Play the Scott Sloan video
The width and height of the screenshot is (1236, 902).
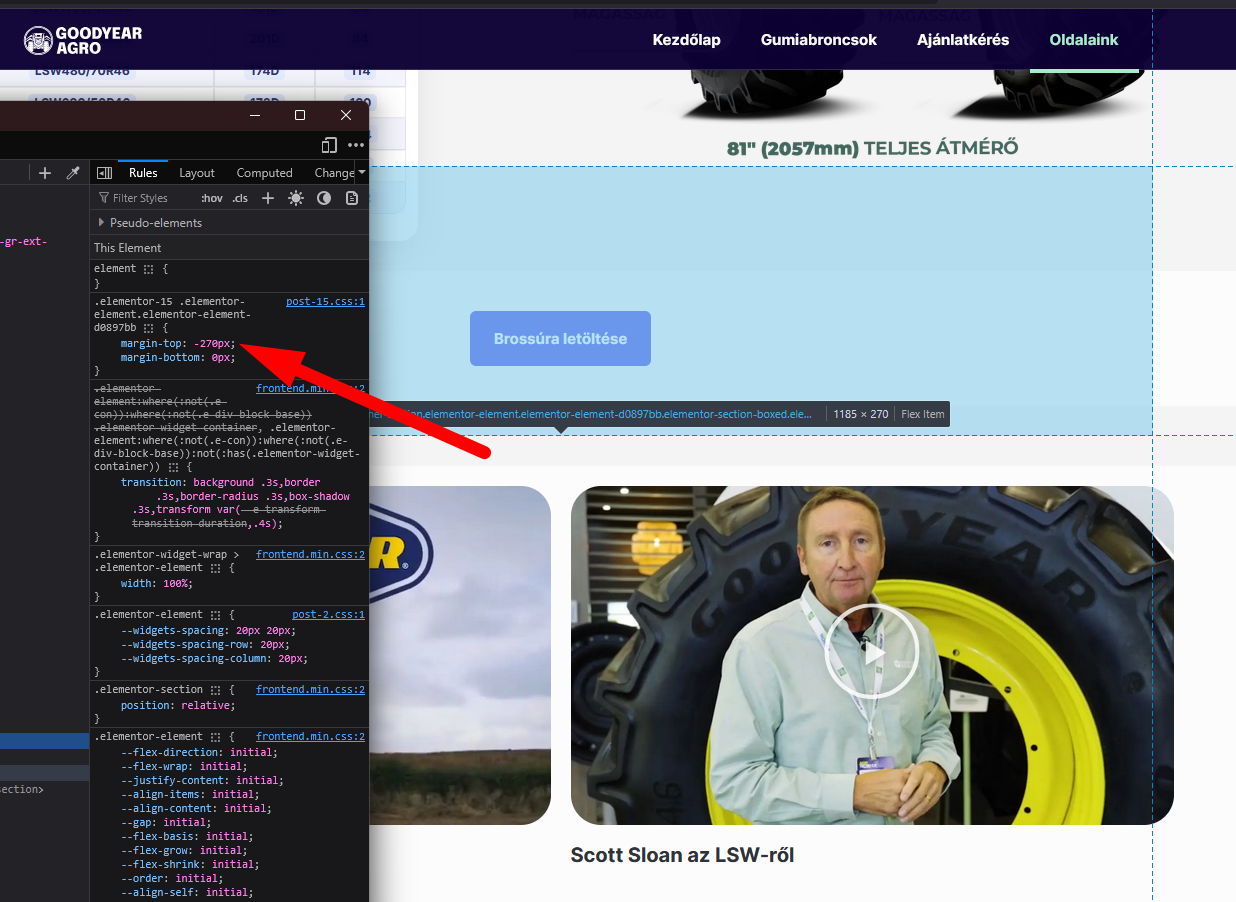(871, 652)
